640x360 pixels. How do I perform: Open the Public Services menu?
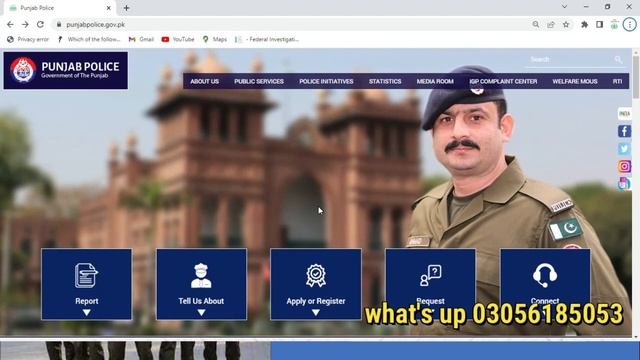tap(259, 81)
